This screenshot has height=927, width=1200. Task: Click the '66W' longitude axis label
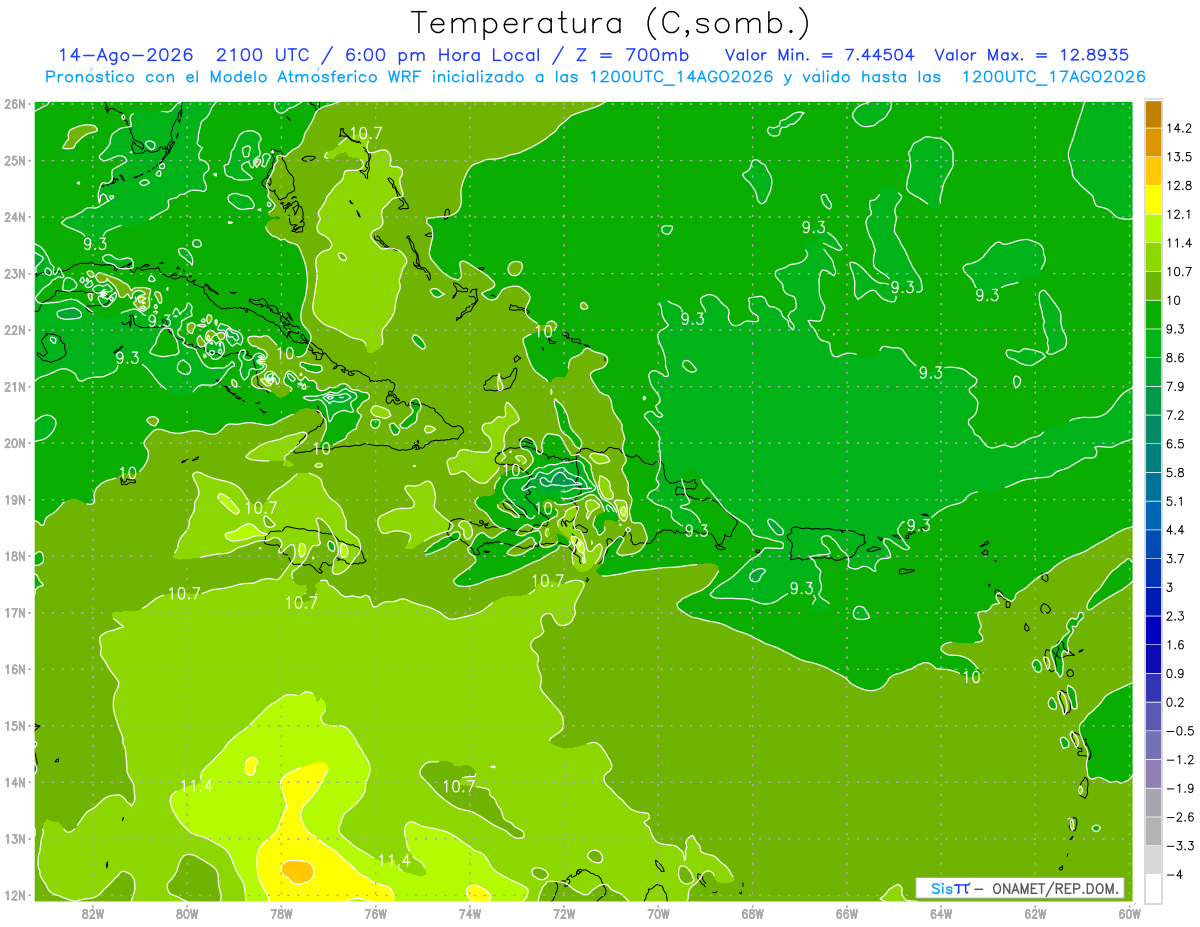tap(847, 914)
